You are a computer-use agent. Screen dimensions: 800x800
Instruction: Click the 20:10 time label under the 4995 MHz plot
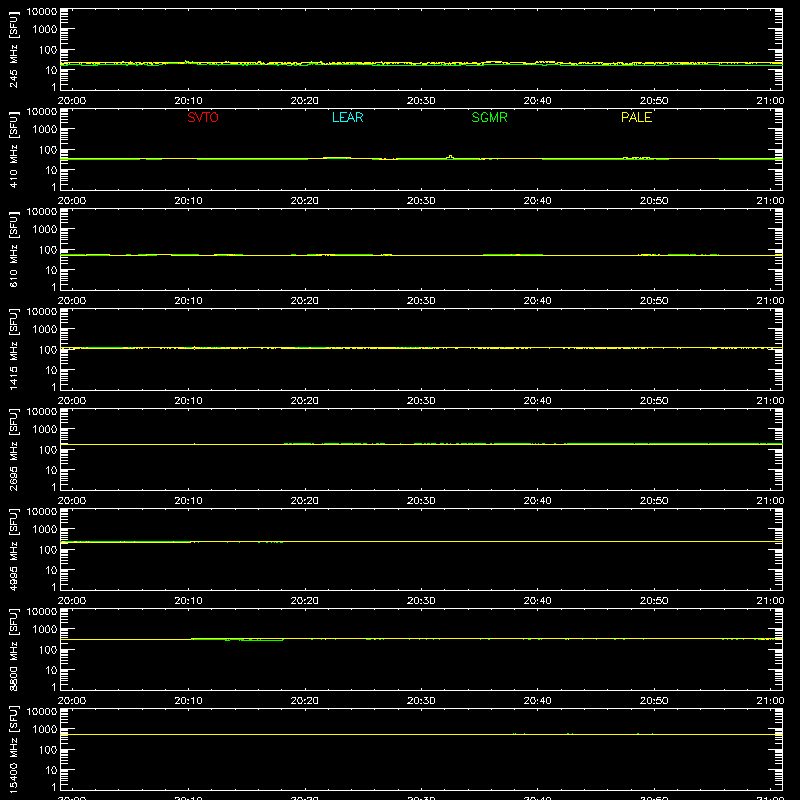point(188,601)
